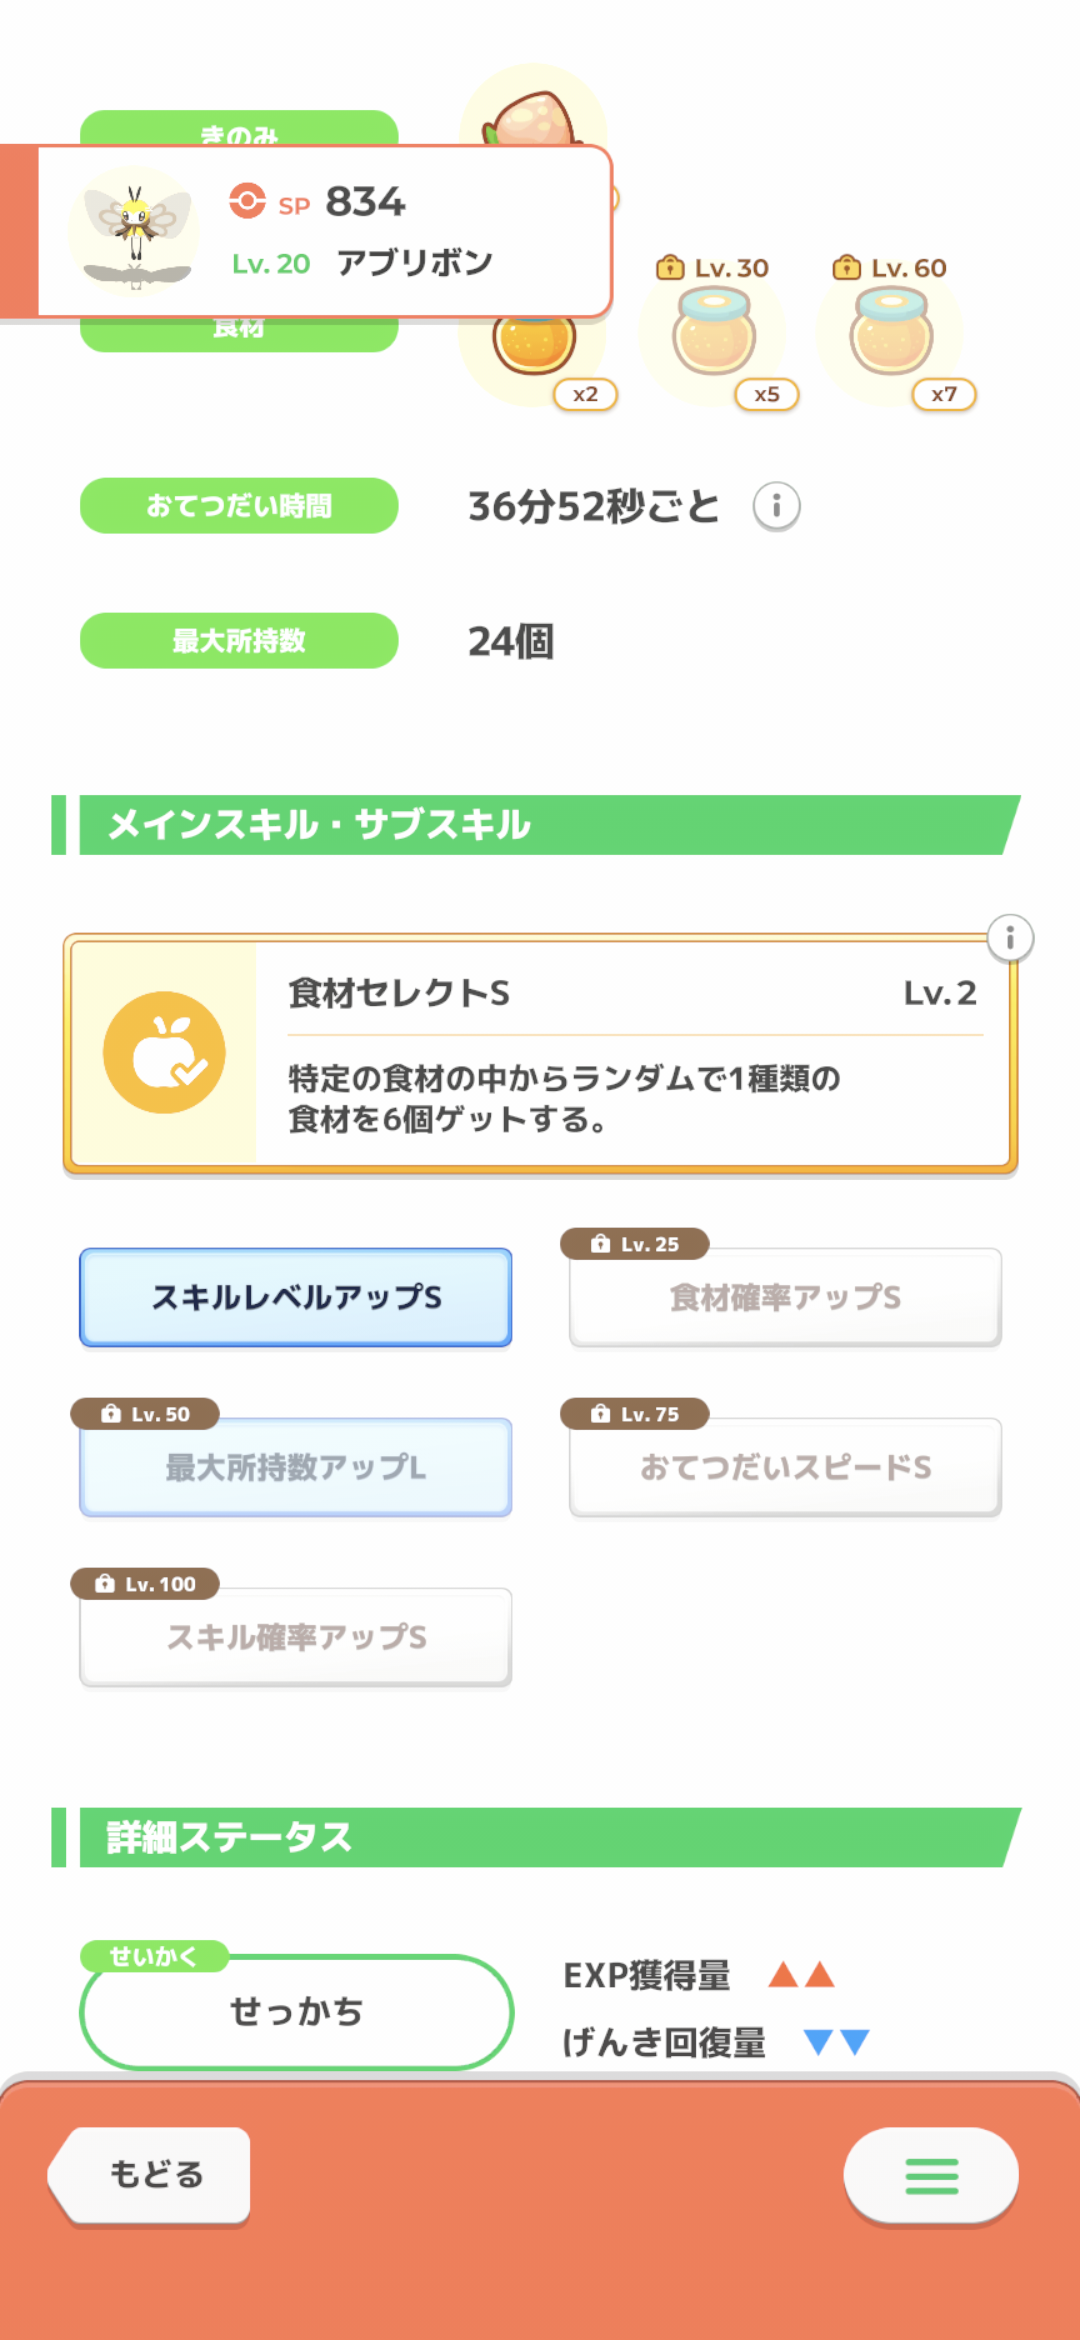Tap locked おてつだいスピードS sub skill

785,1467
